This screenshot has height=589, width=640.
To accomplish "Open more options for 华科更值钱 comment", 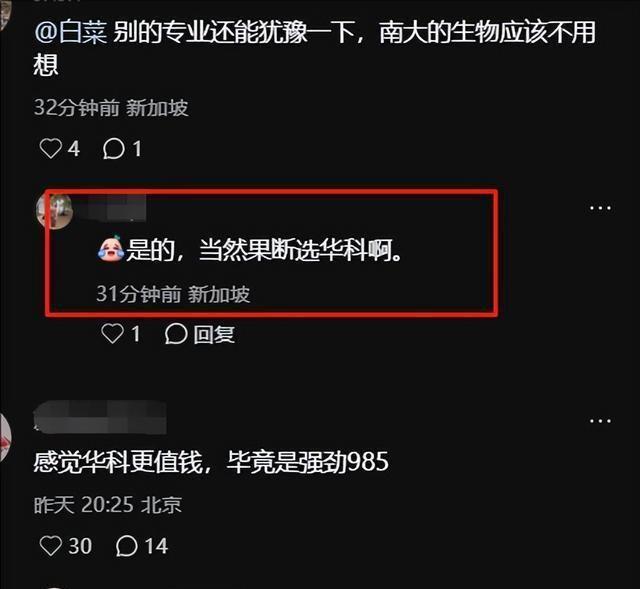I will click(600, 421).
